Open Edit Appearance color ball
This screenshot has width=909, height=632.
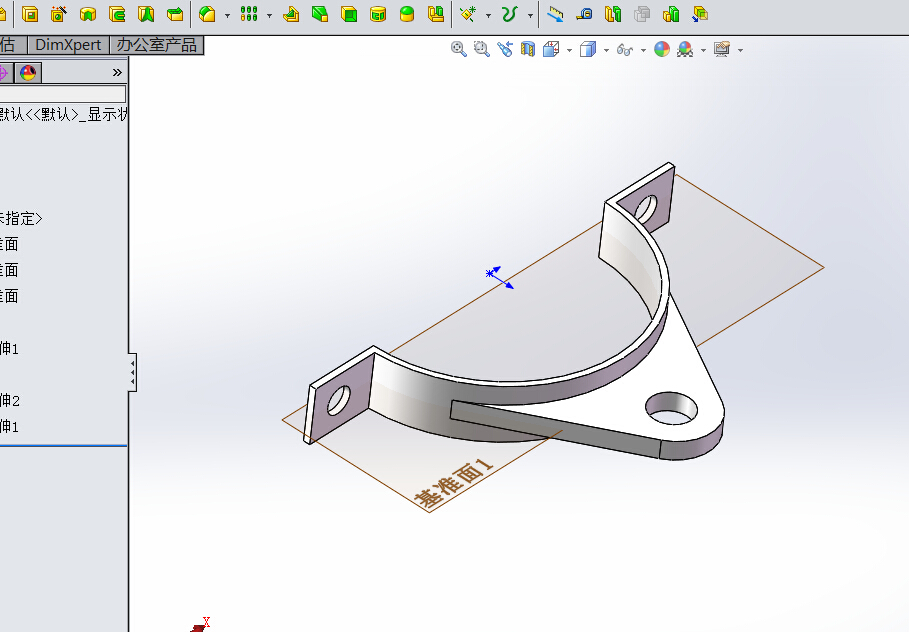pyautogui.click(x=661, y=49)
